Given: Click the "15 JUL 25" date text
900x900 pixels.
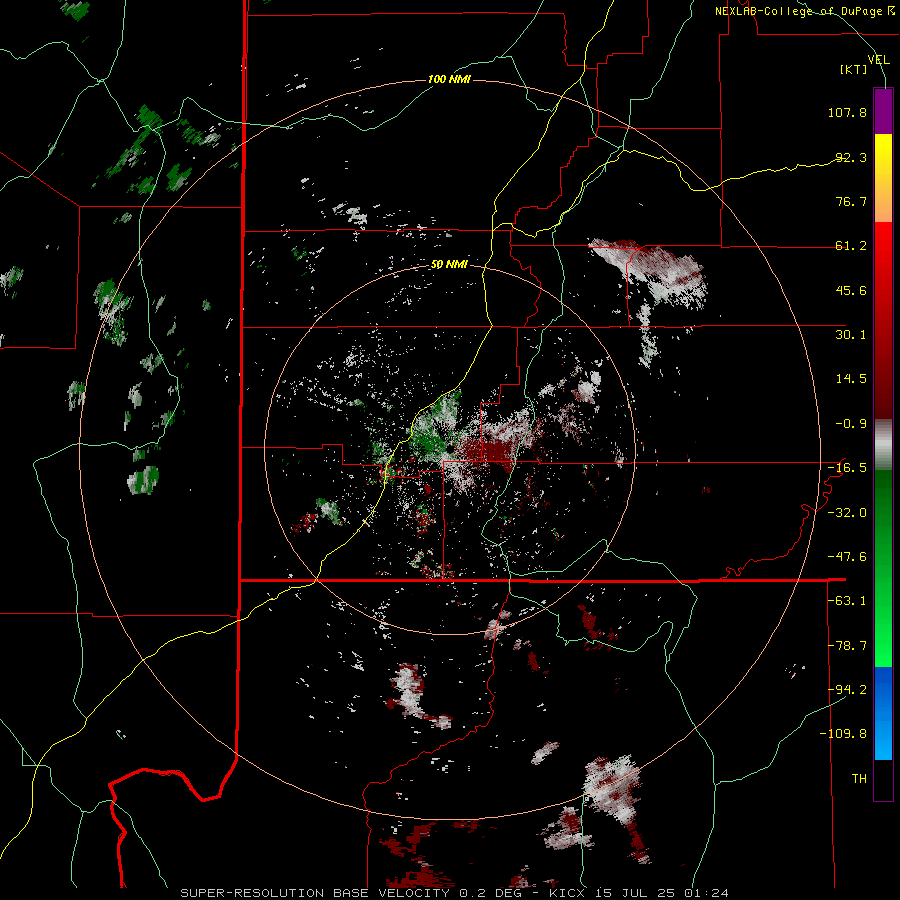Looking at the screenshot, I should [634, 893].
